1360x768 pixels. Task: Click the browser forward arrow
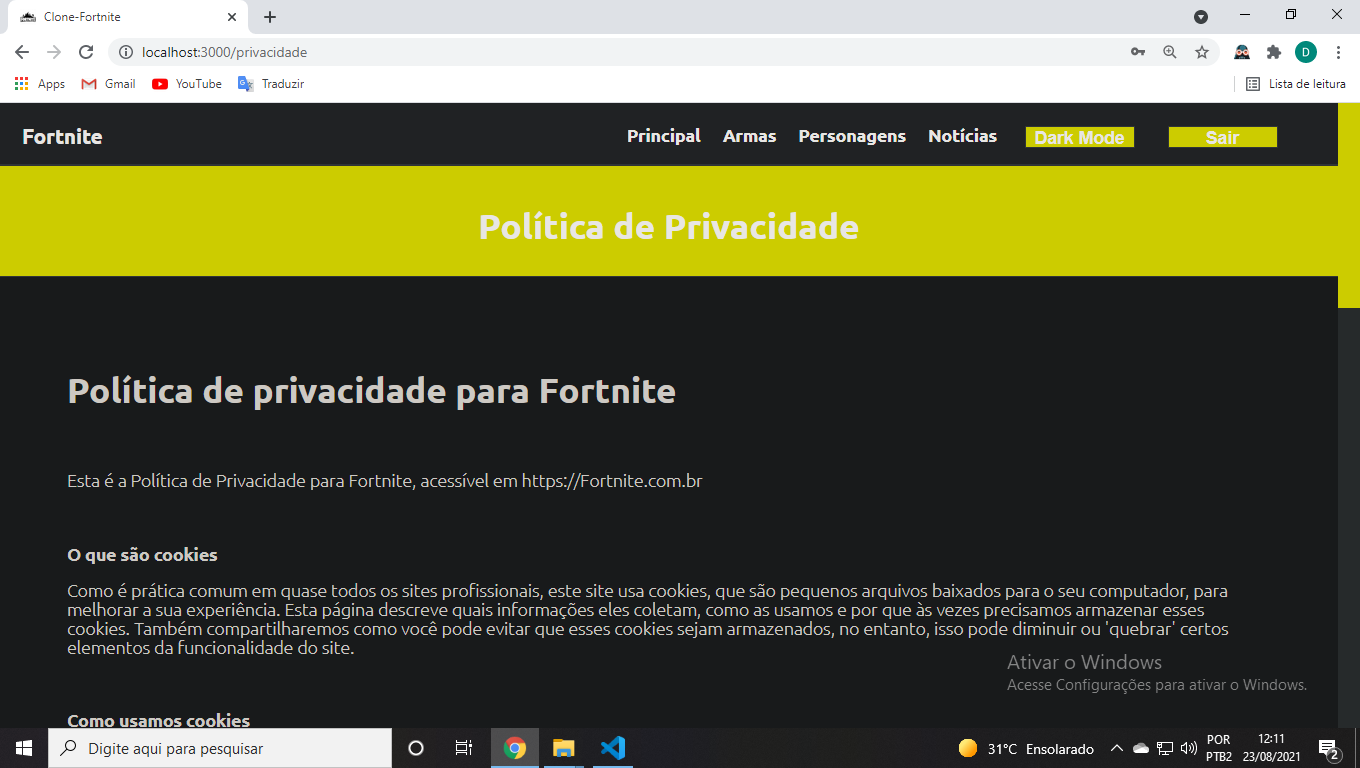[x=54, y=52]
